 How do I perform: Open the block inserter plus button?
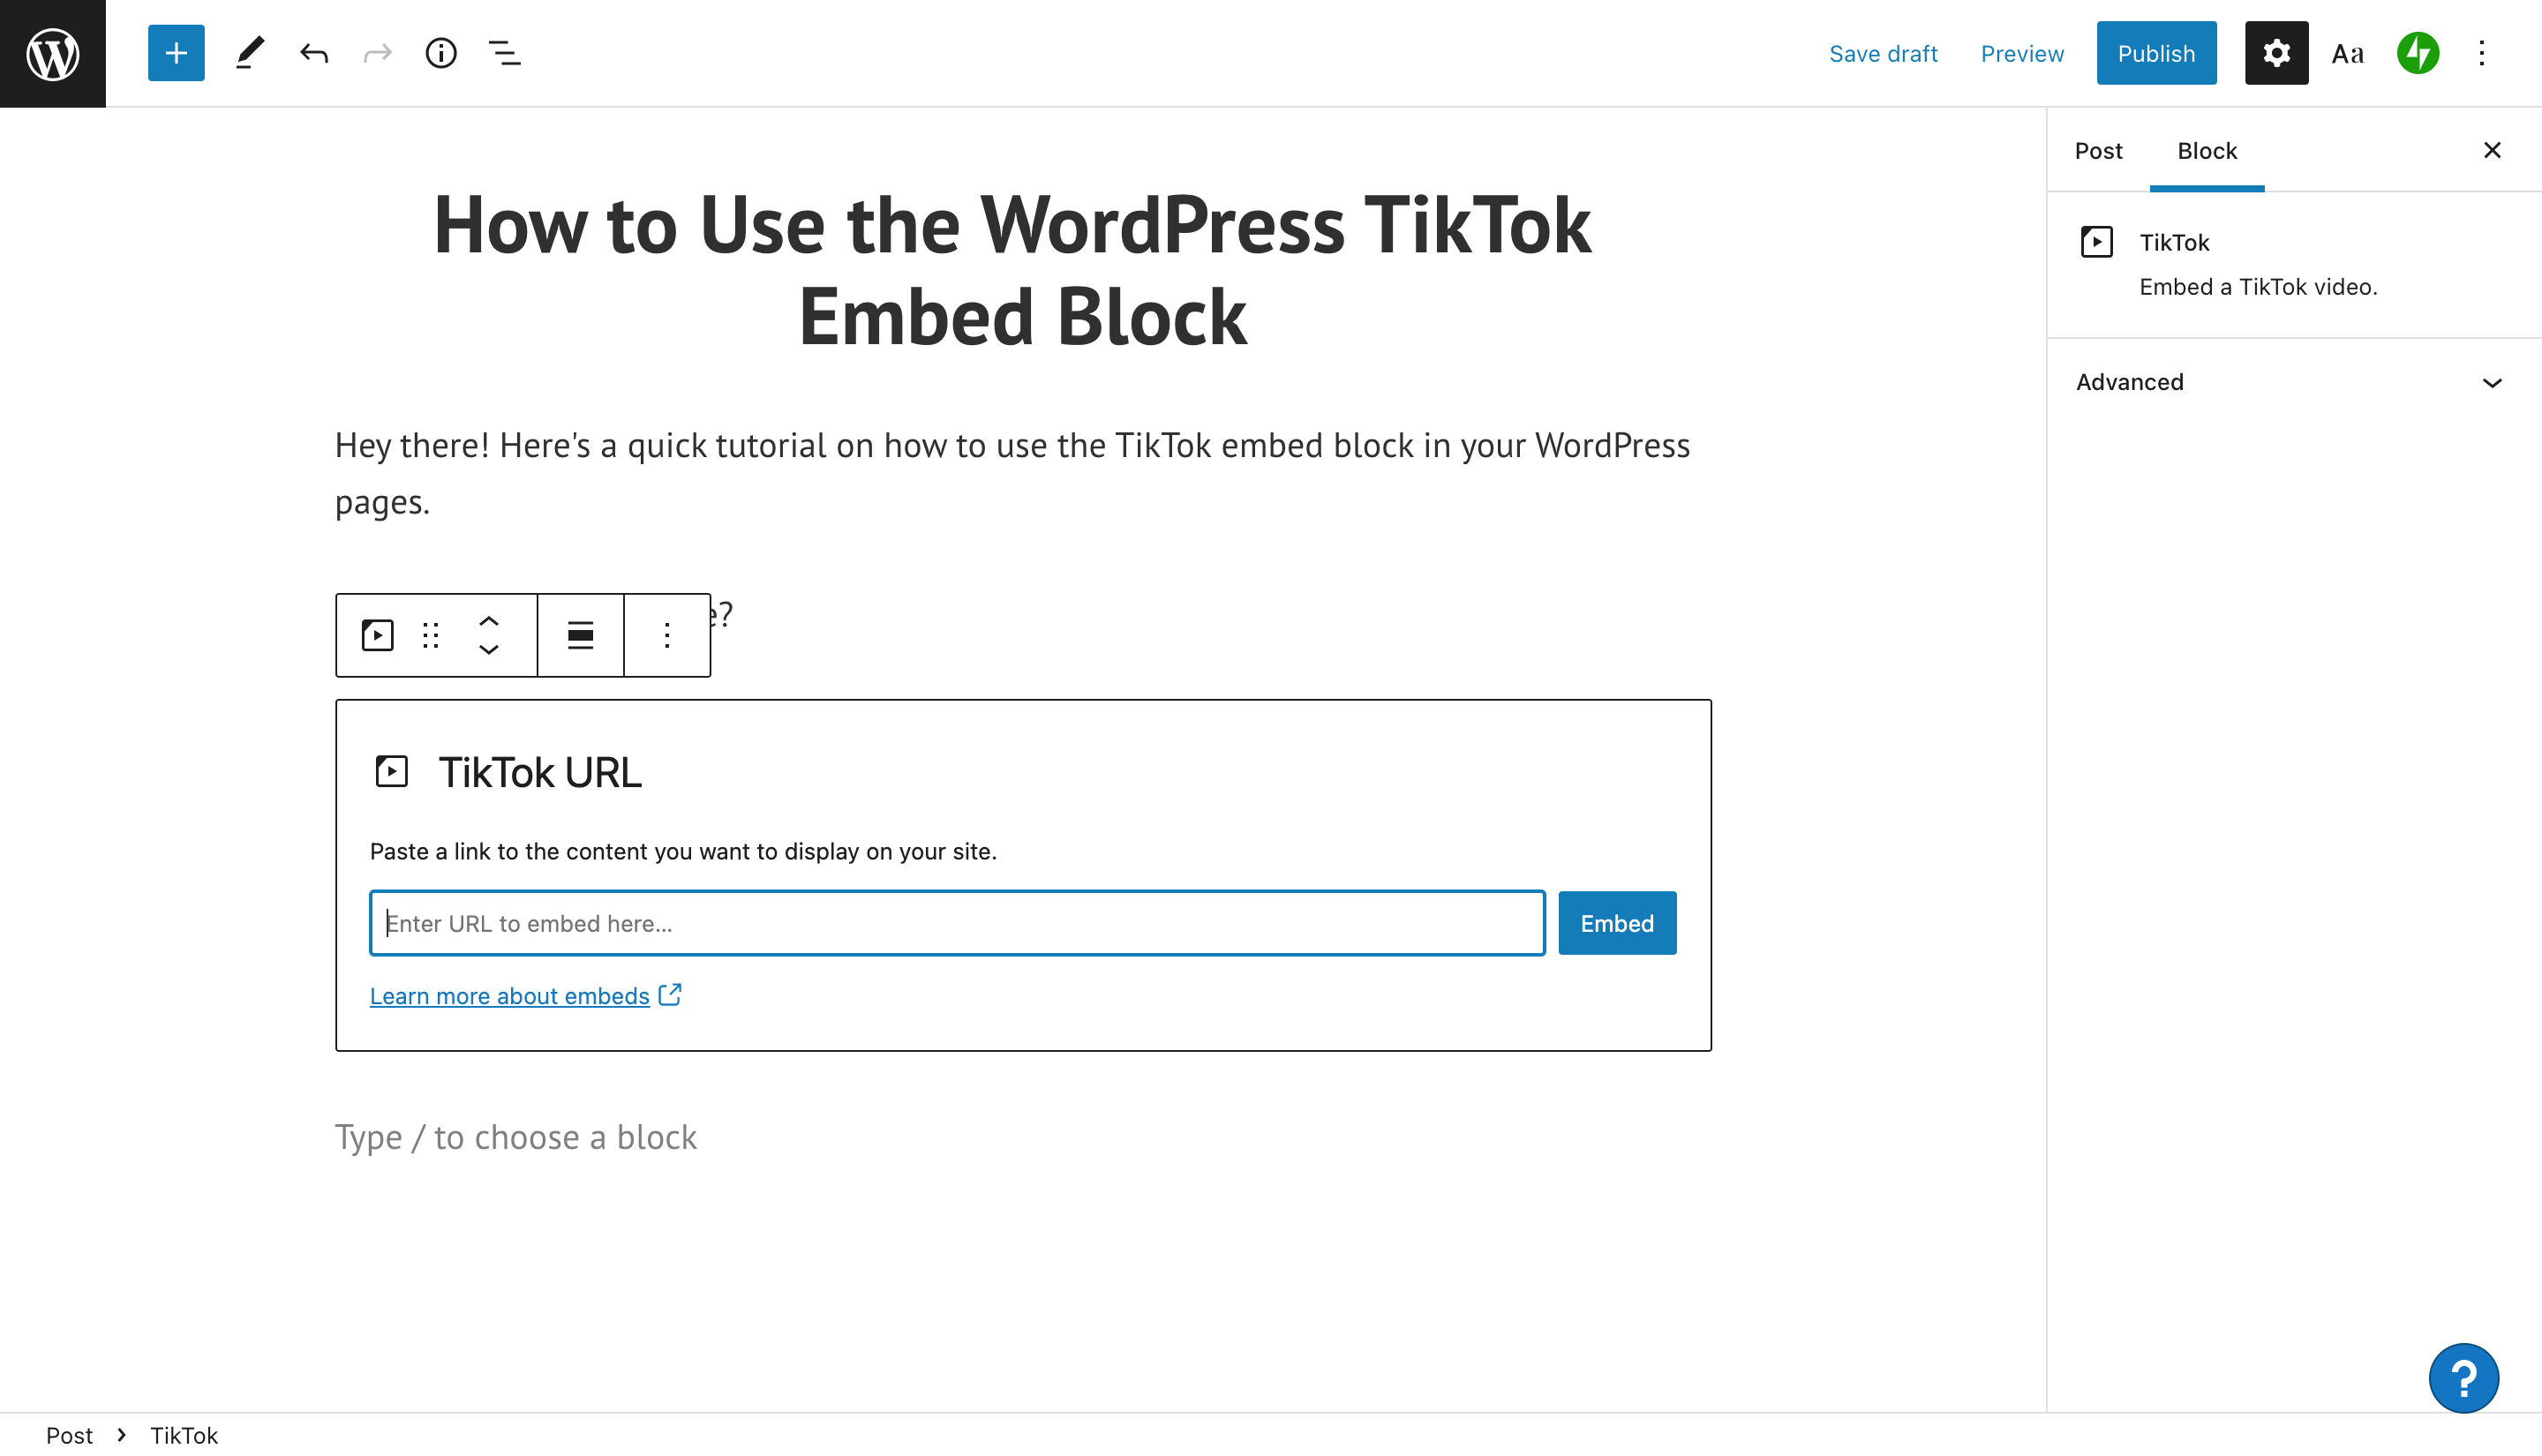(176, 53)
